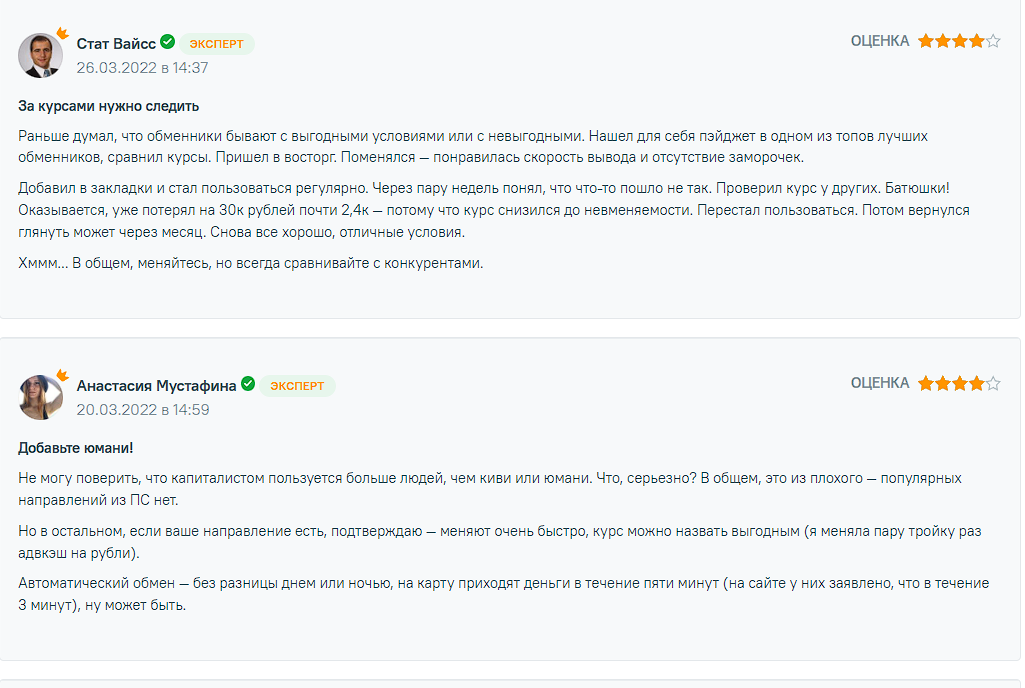Screen dimensions: 1025x688
Task: Open Анастасия Мустафина's profile picture
Action: [40, 396]
